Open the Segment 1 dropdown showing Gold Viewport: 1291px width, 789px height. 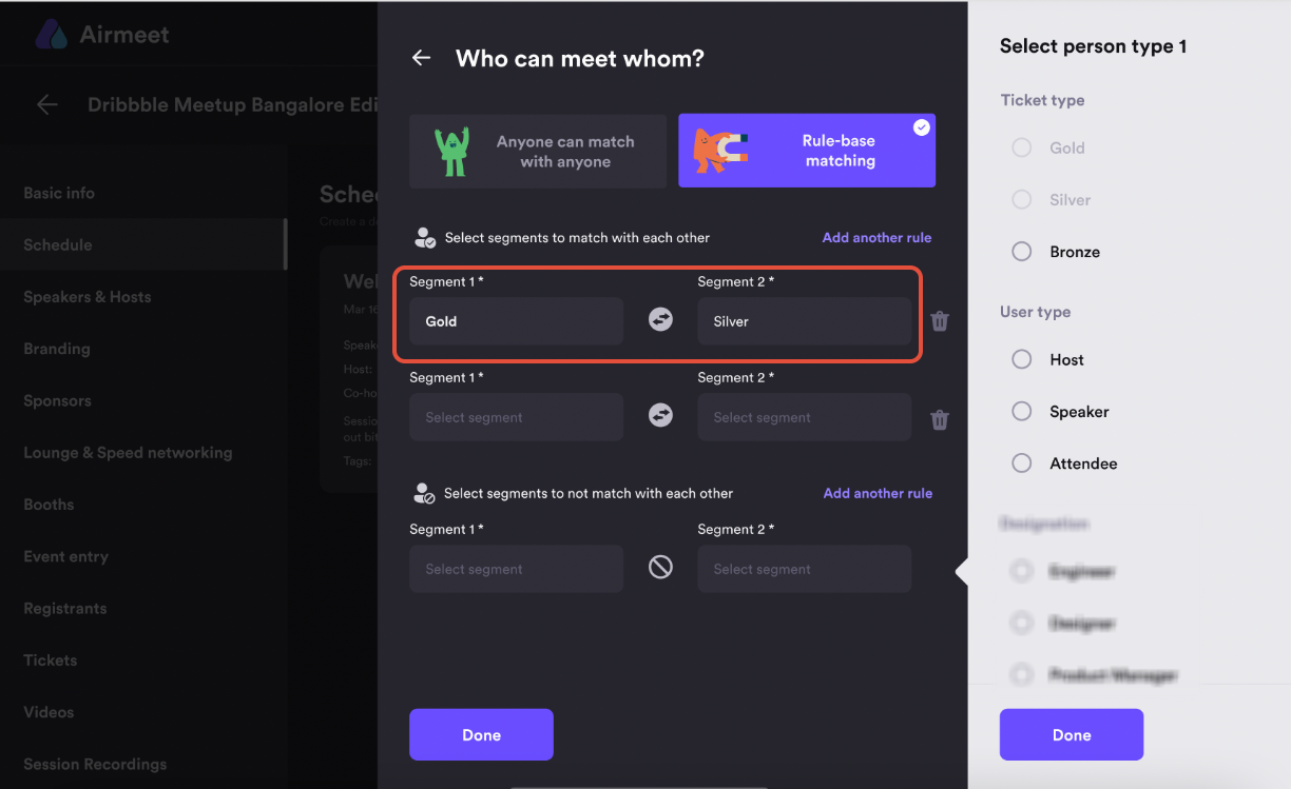tap(516, 321)
